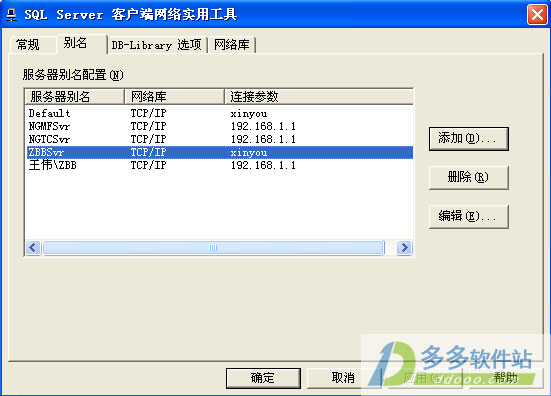551x396 pixels.
Task: Select the ZBBSvr alias row
Action: [219, 152]
